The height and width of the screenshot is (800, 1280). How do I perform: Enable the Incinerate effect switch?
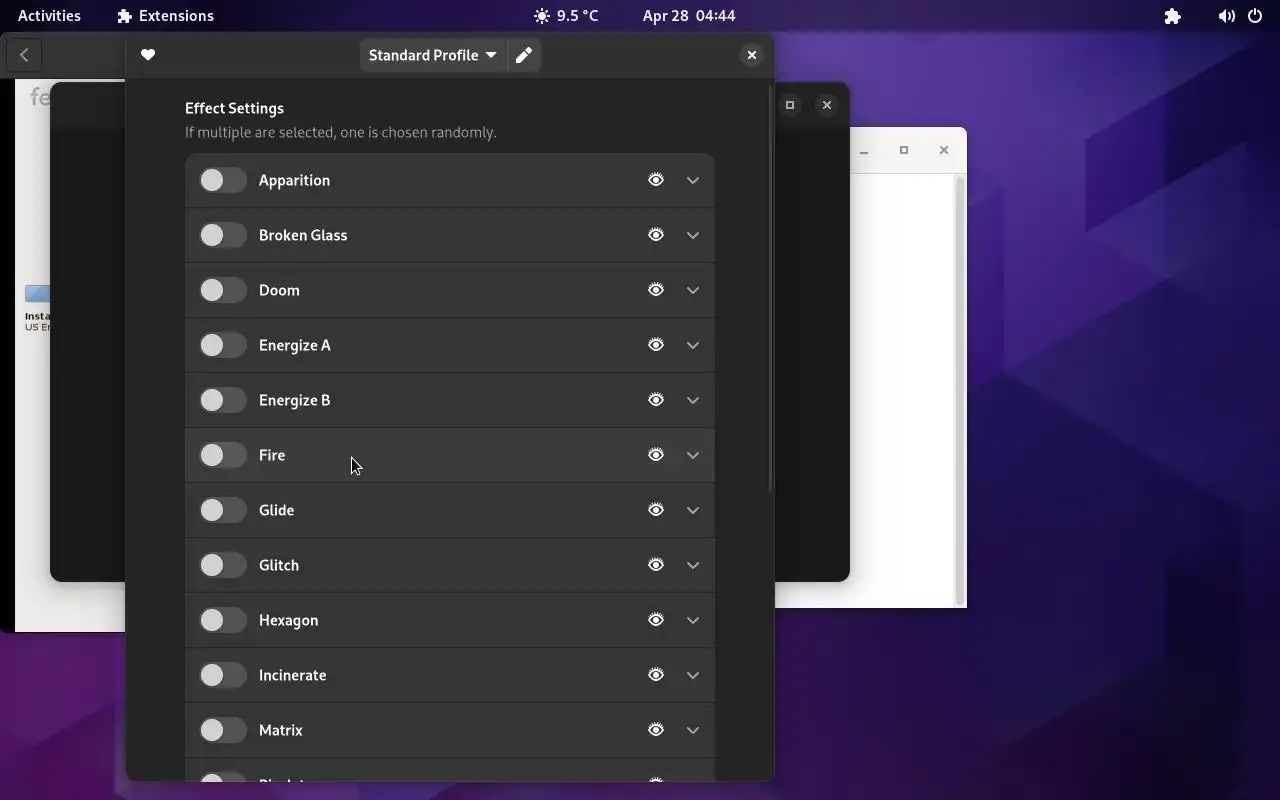tap(222, 675)
